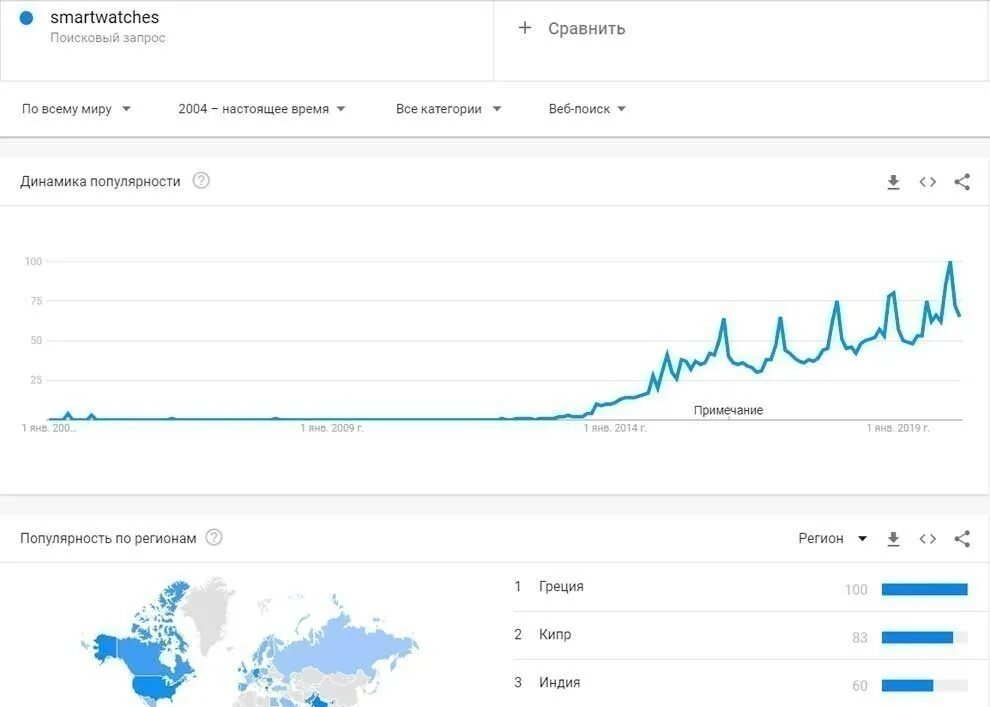990x707 pixels.
Task: Select the smartwatches search term field
Action: [246, 40]
